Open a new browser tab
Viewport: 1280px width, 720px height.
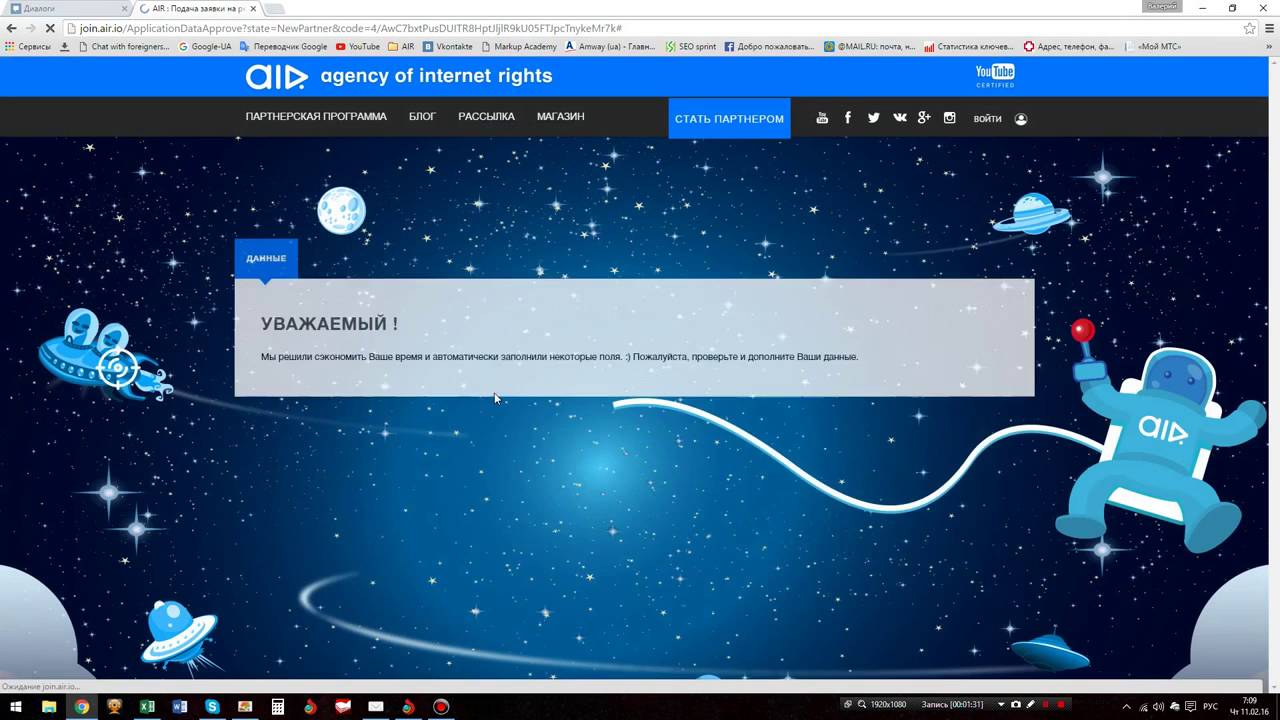(274, 9)
